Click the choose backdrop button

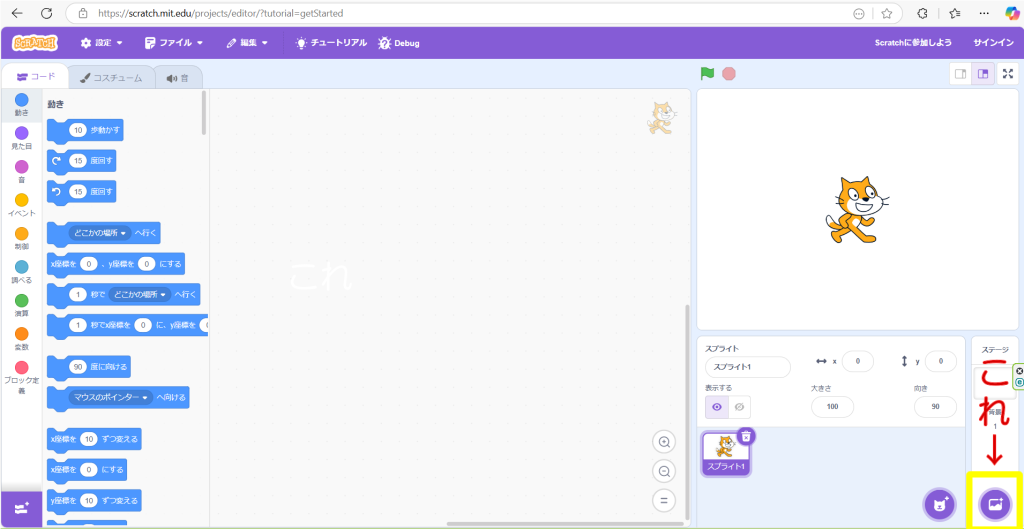994,504
